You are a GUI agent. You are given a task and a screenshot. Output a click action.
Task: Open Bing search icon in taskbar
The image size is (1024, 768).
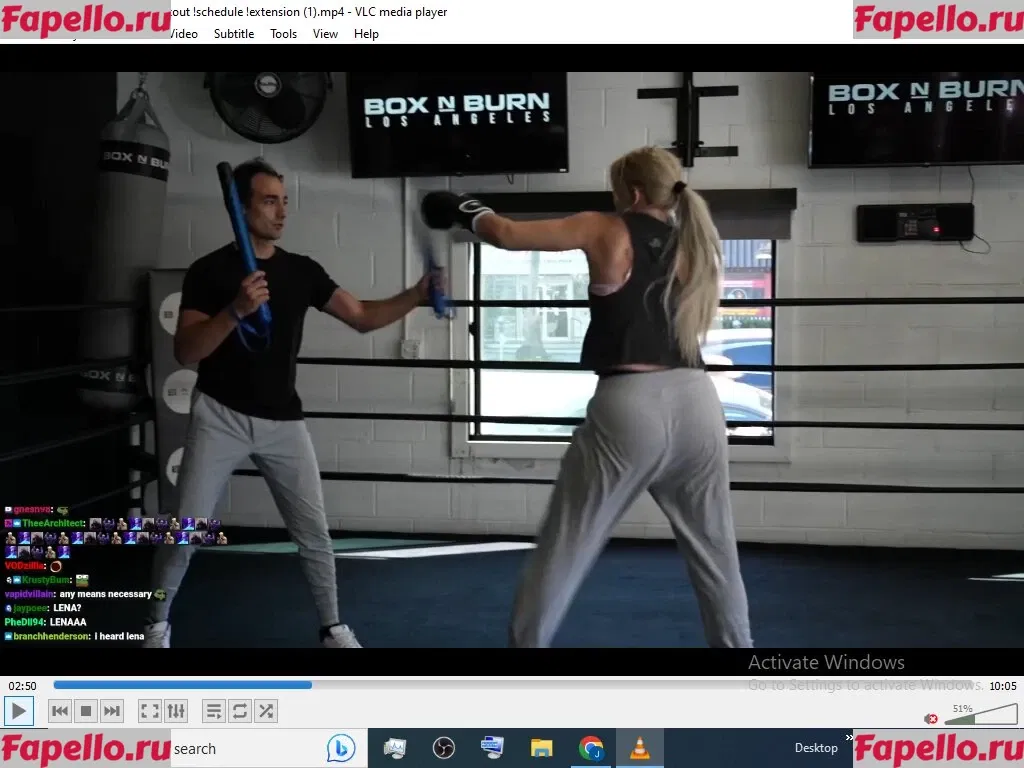(x=341, y=748)
